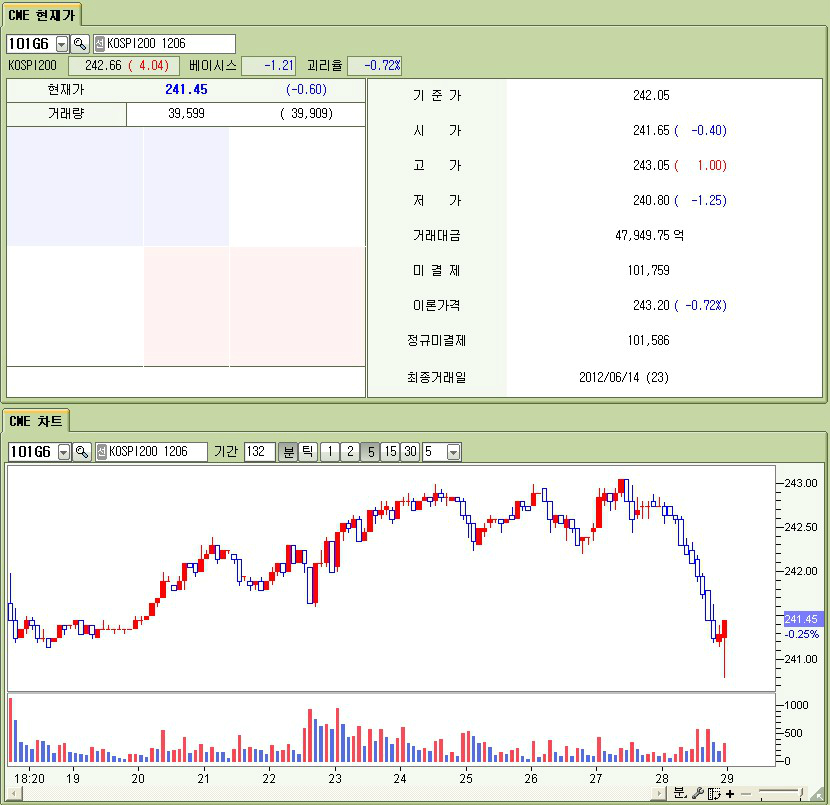Toggle the 틱 (tick) chart mode button

308,452
